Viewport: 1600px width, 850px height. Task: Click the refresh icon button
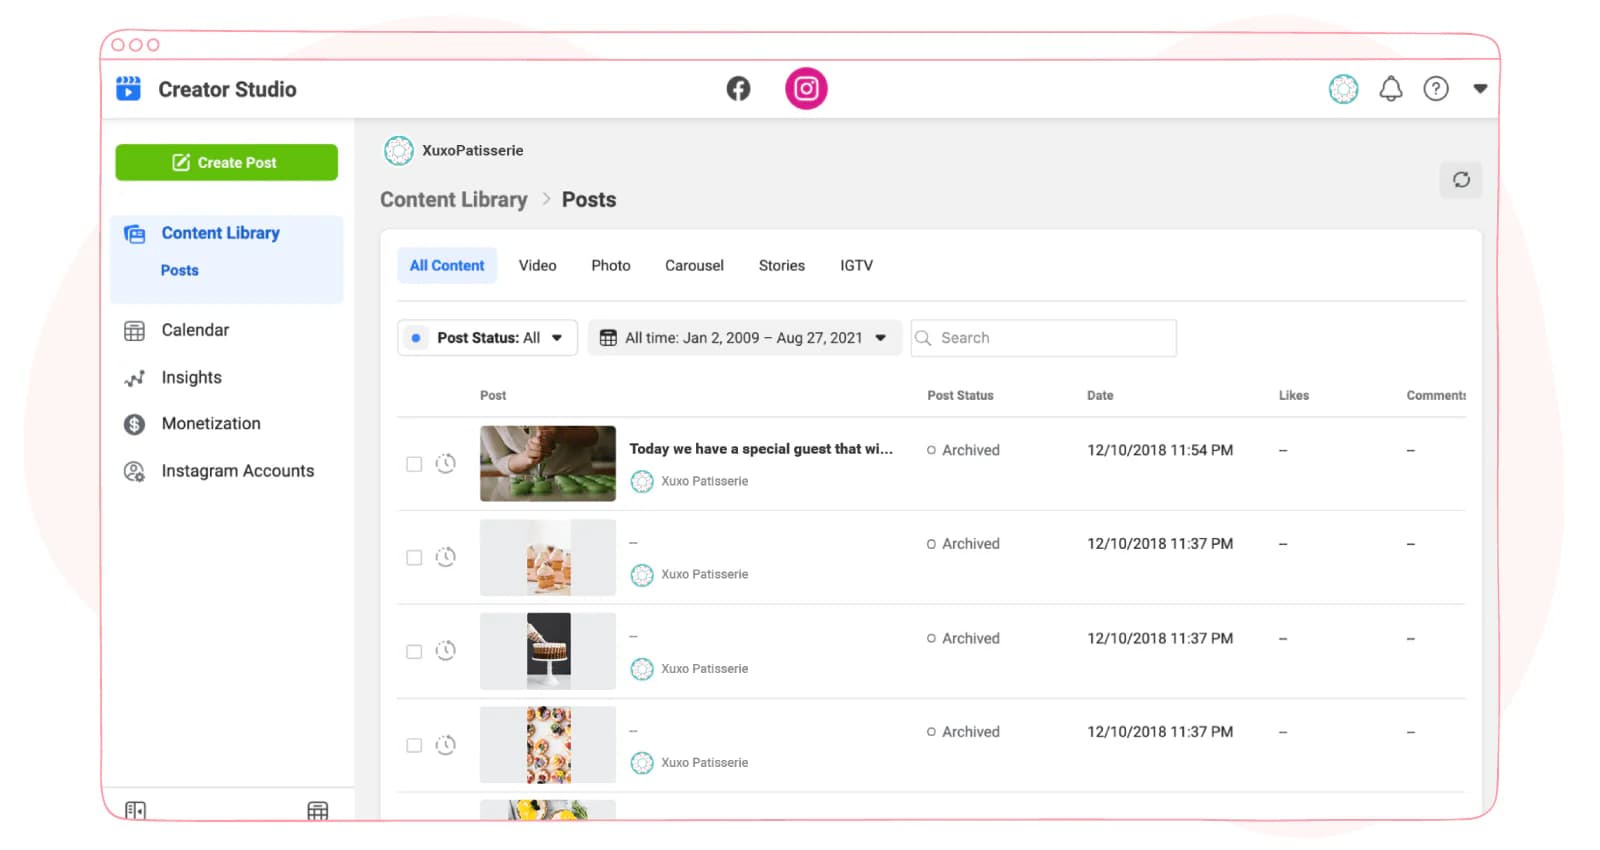tap(1461, 180)
